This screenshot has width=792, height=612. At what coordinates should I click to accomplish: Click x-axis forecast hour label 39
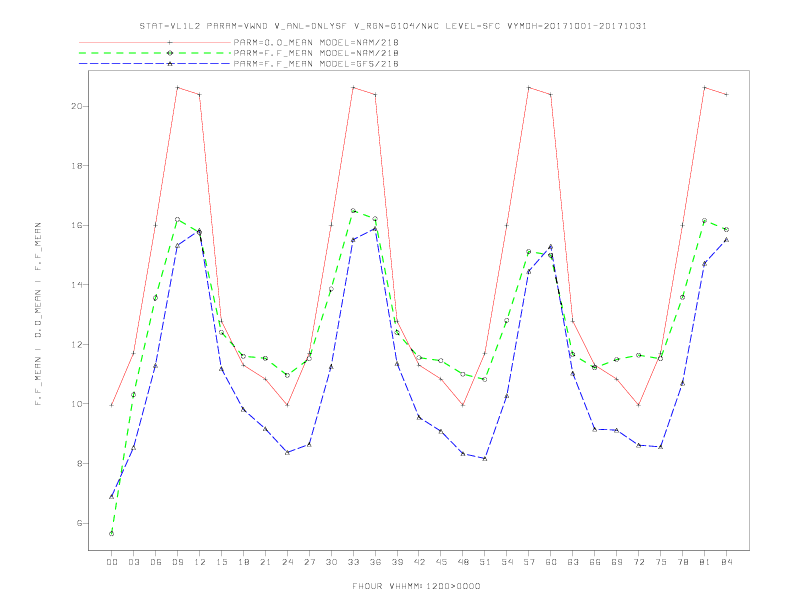click(397, 562)
